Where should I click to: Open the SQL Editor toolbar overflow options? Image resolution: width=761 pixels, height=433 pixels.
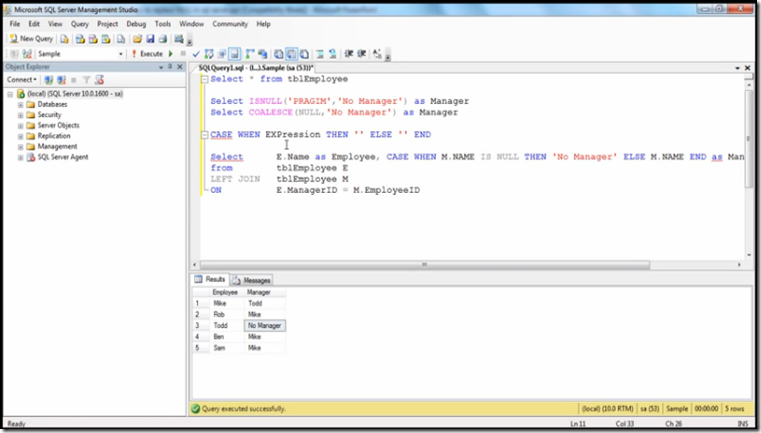pyautogui.click(x=387, y=55)
